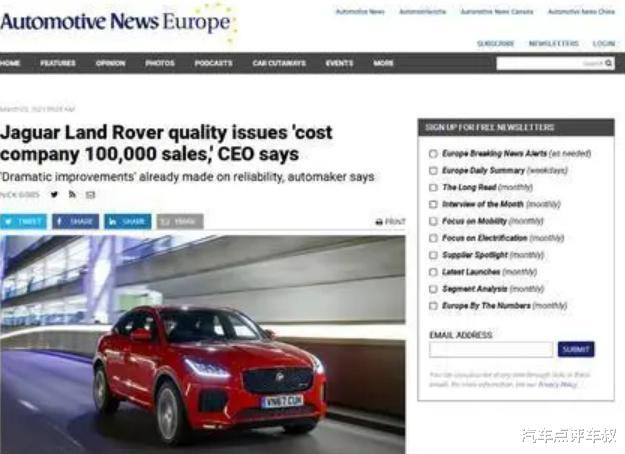Tick Focus on Electrification checkbox
The width and height of the screenshot is (625, 454).
click(x=433, y=238)
